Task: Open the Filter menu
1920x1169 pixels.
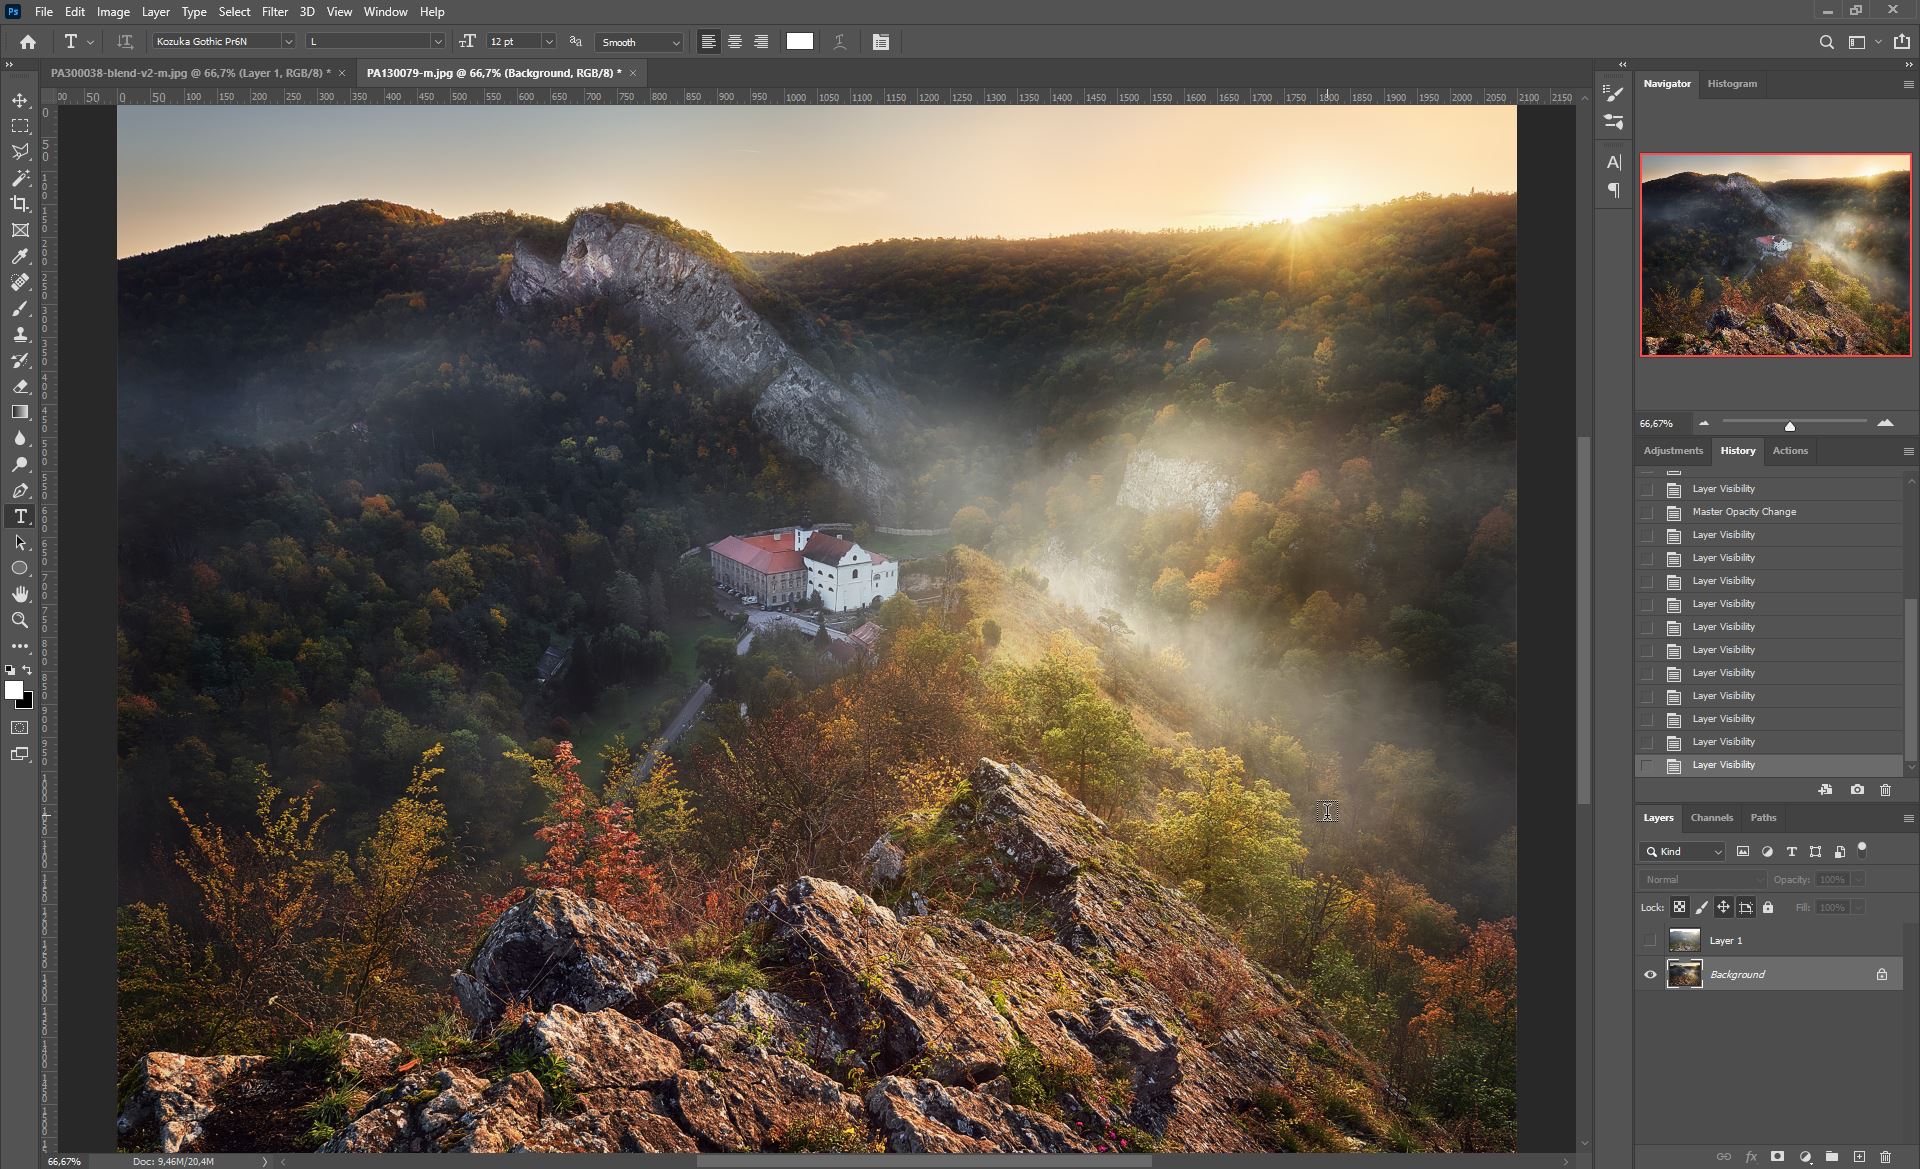Action: point(275,12)
